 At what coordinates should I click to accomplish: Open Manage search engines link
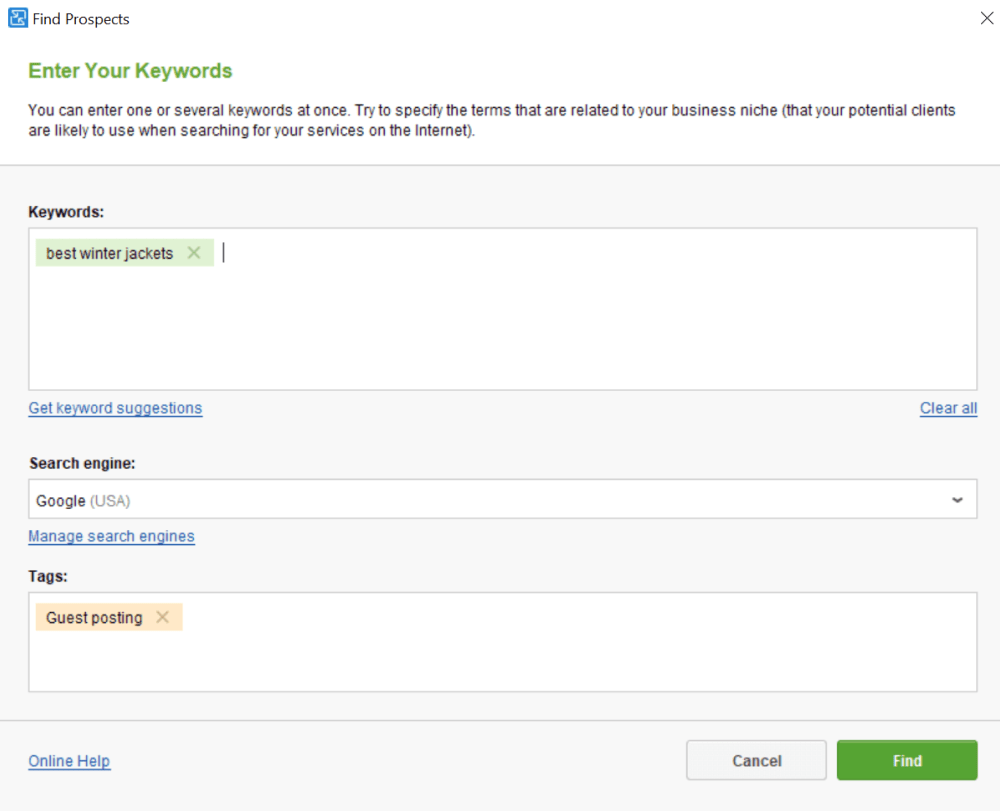click(x=112, y=536)
